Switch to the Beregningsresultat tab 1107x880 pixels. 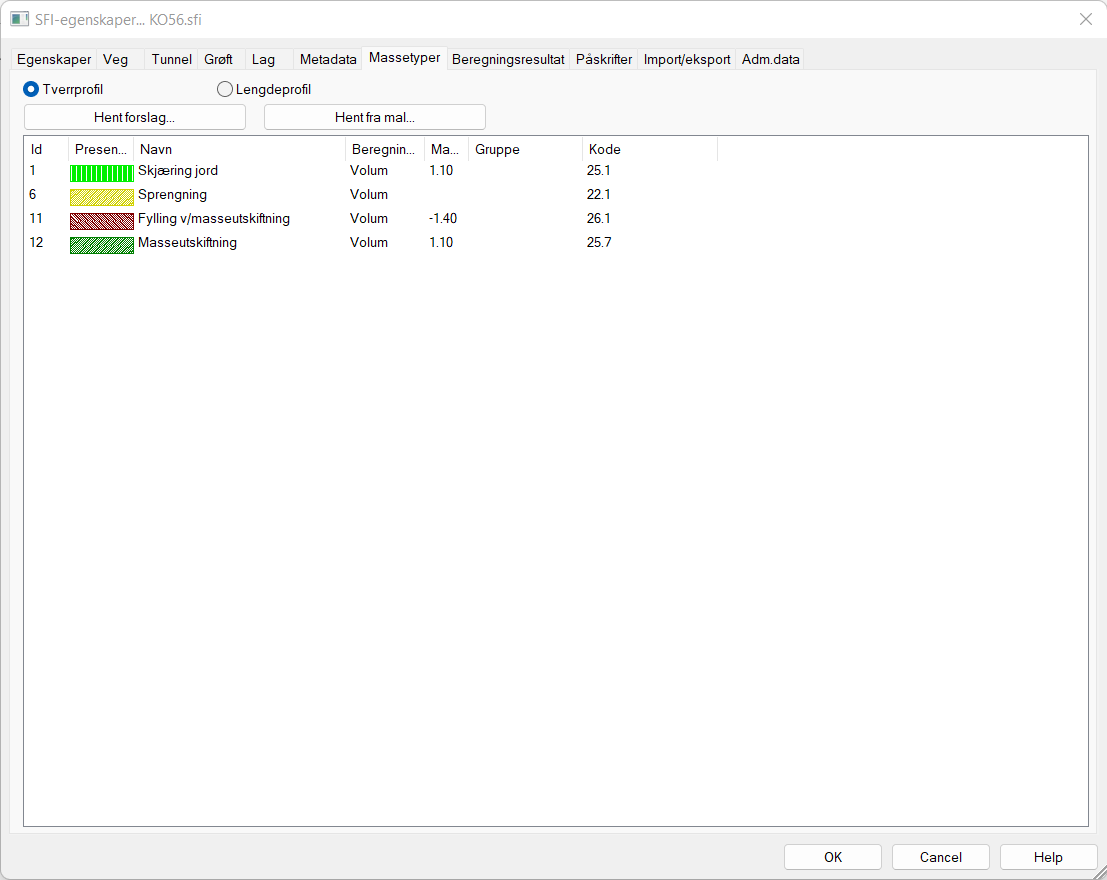tap(507, 59)
